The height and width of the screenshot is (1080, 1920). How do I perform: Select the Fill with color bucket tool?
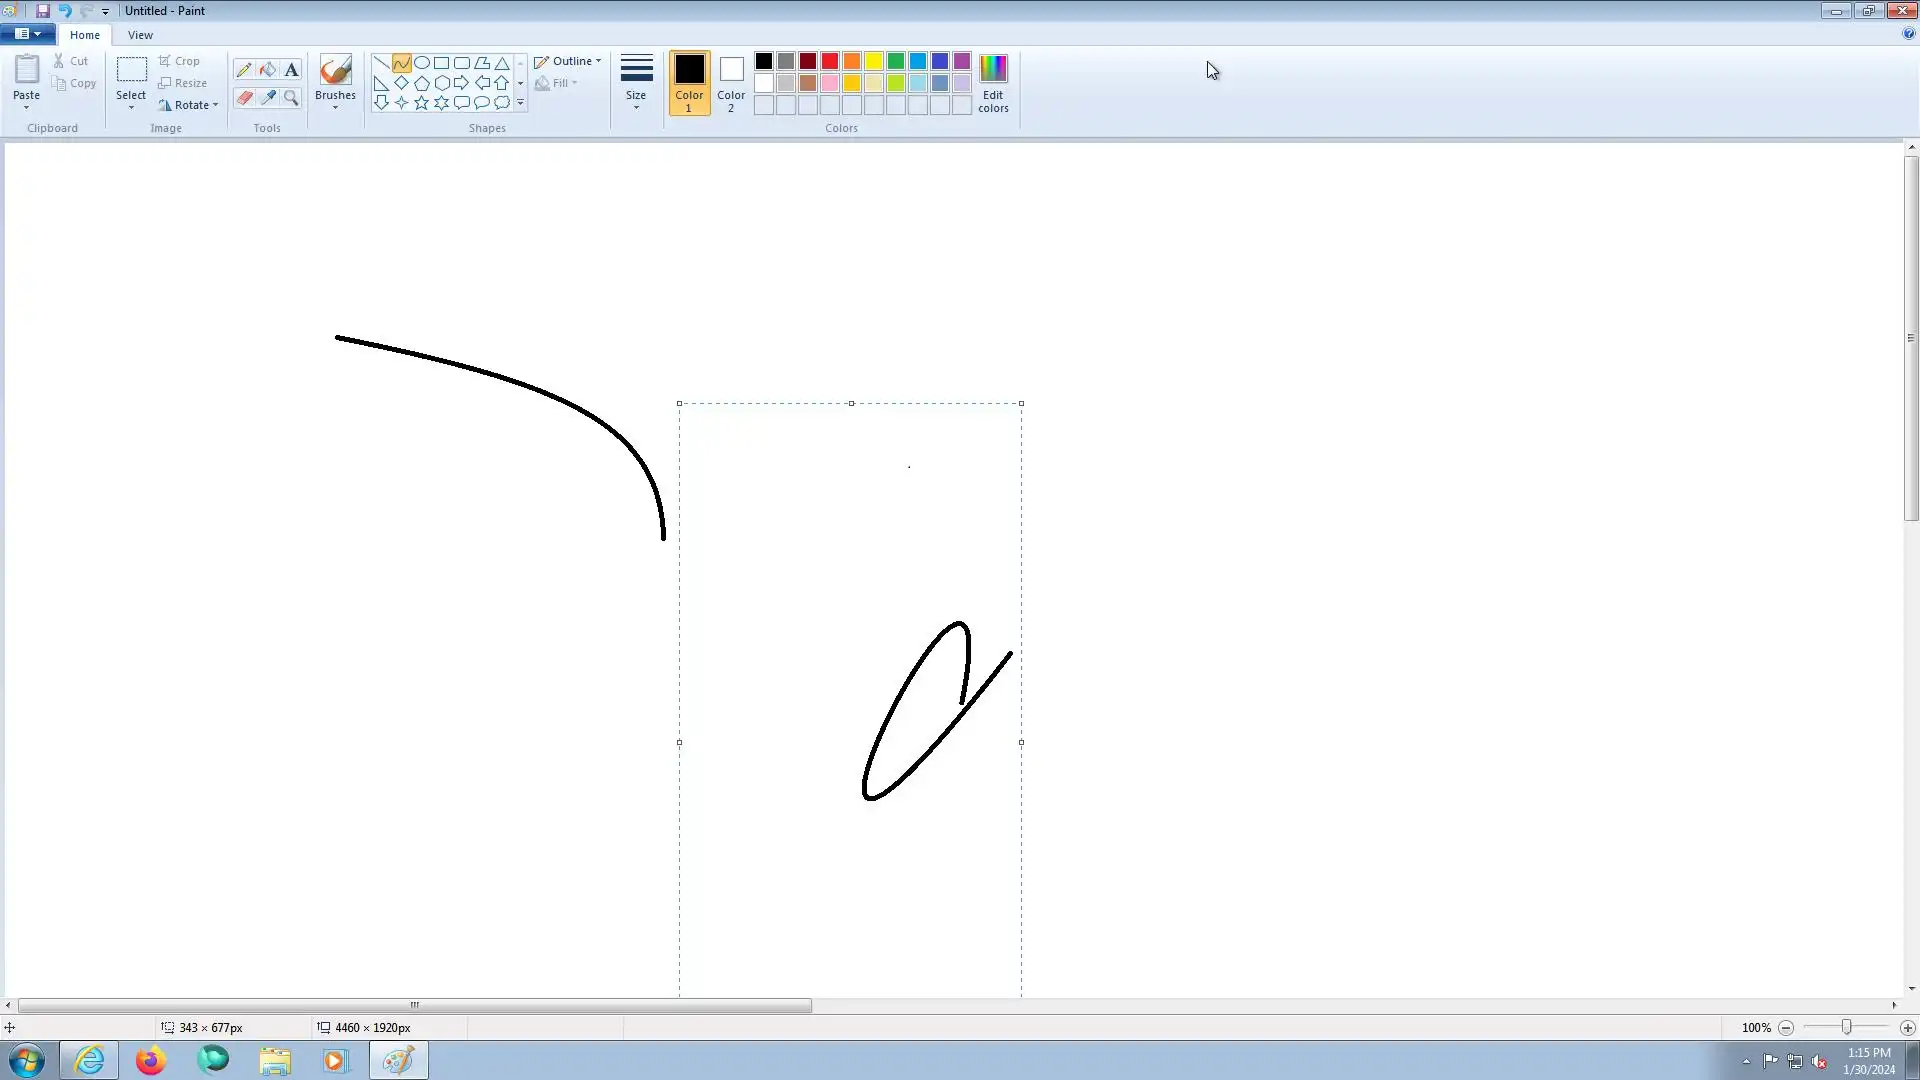[x=268, y=70]
